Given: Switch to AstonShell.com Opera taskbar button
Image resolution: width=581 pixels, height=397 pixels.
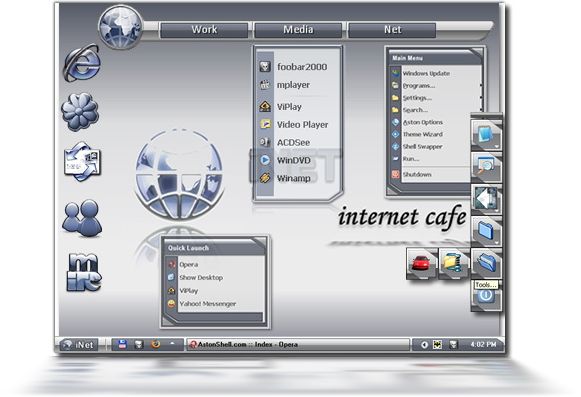Looking at the screenshot, I should tap(298, 345).
